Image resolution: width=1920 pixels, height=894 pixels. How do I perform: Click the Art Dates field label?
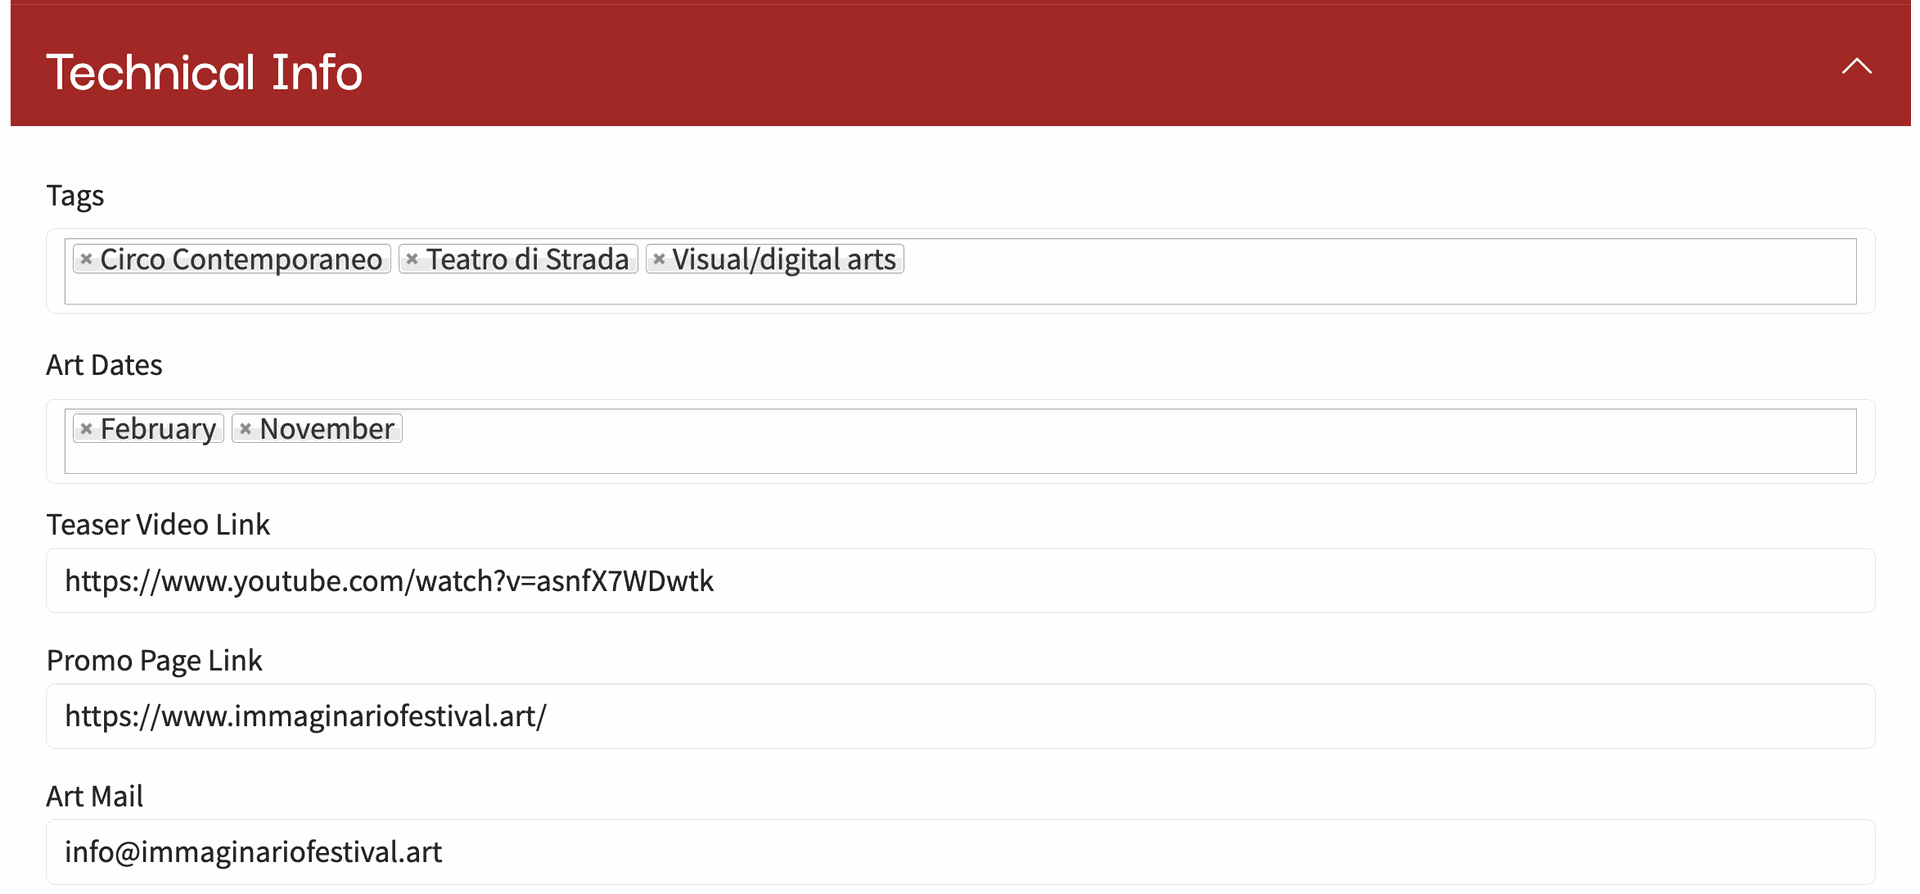pos(104,365)
